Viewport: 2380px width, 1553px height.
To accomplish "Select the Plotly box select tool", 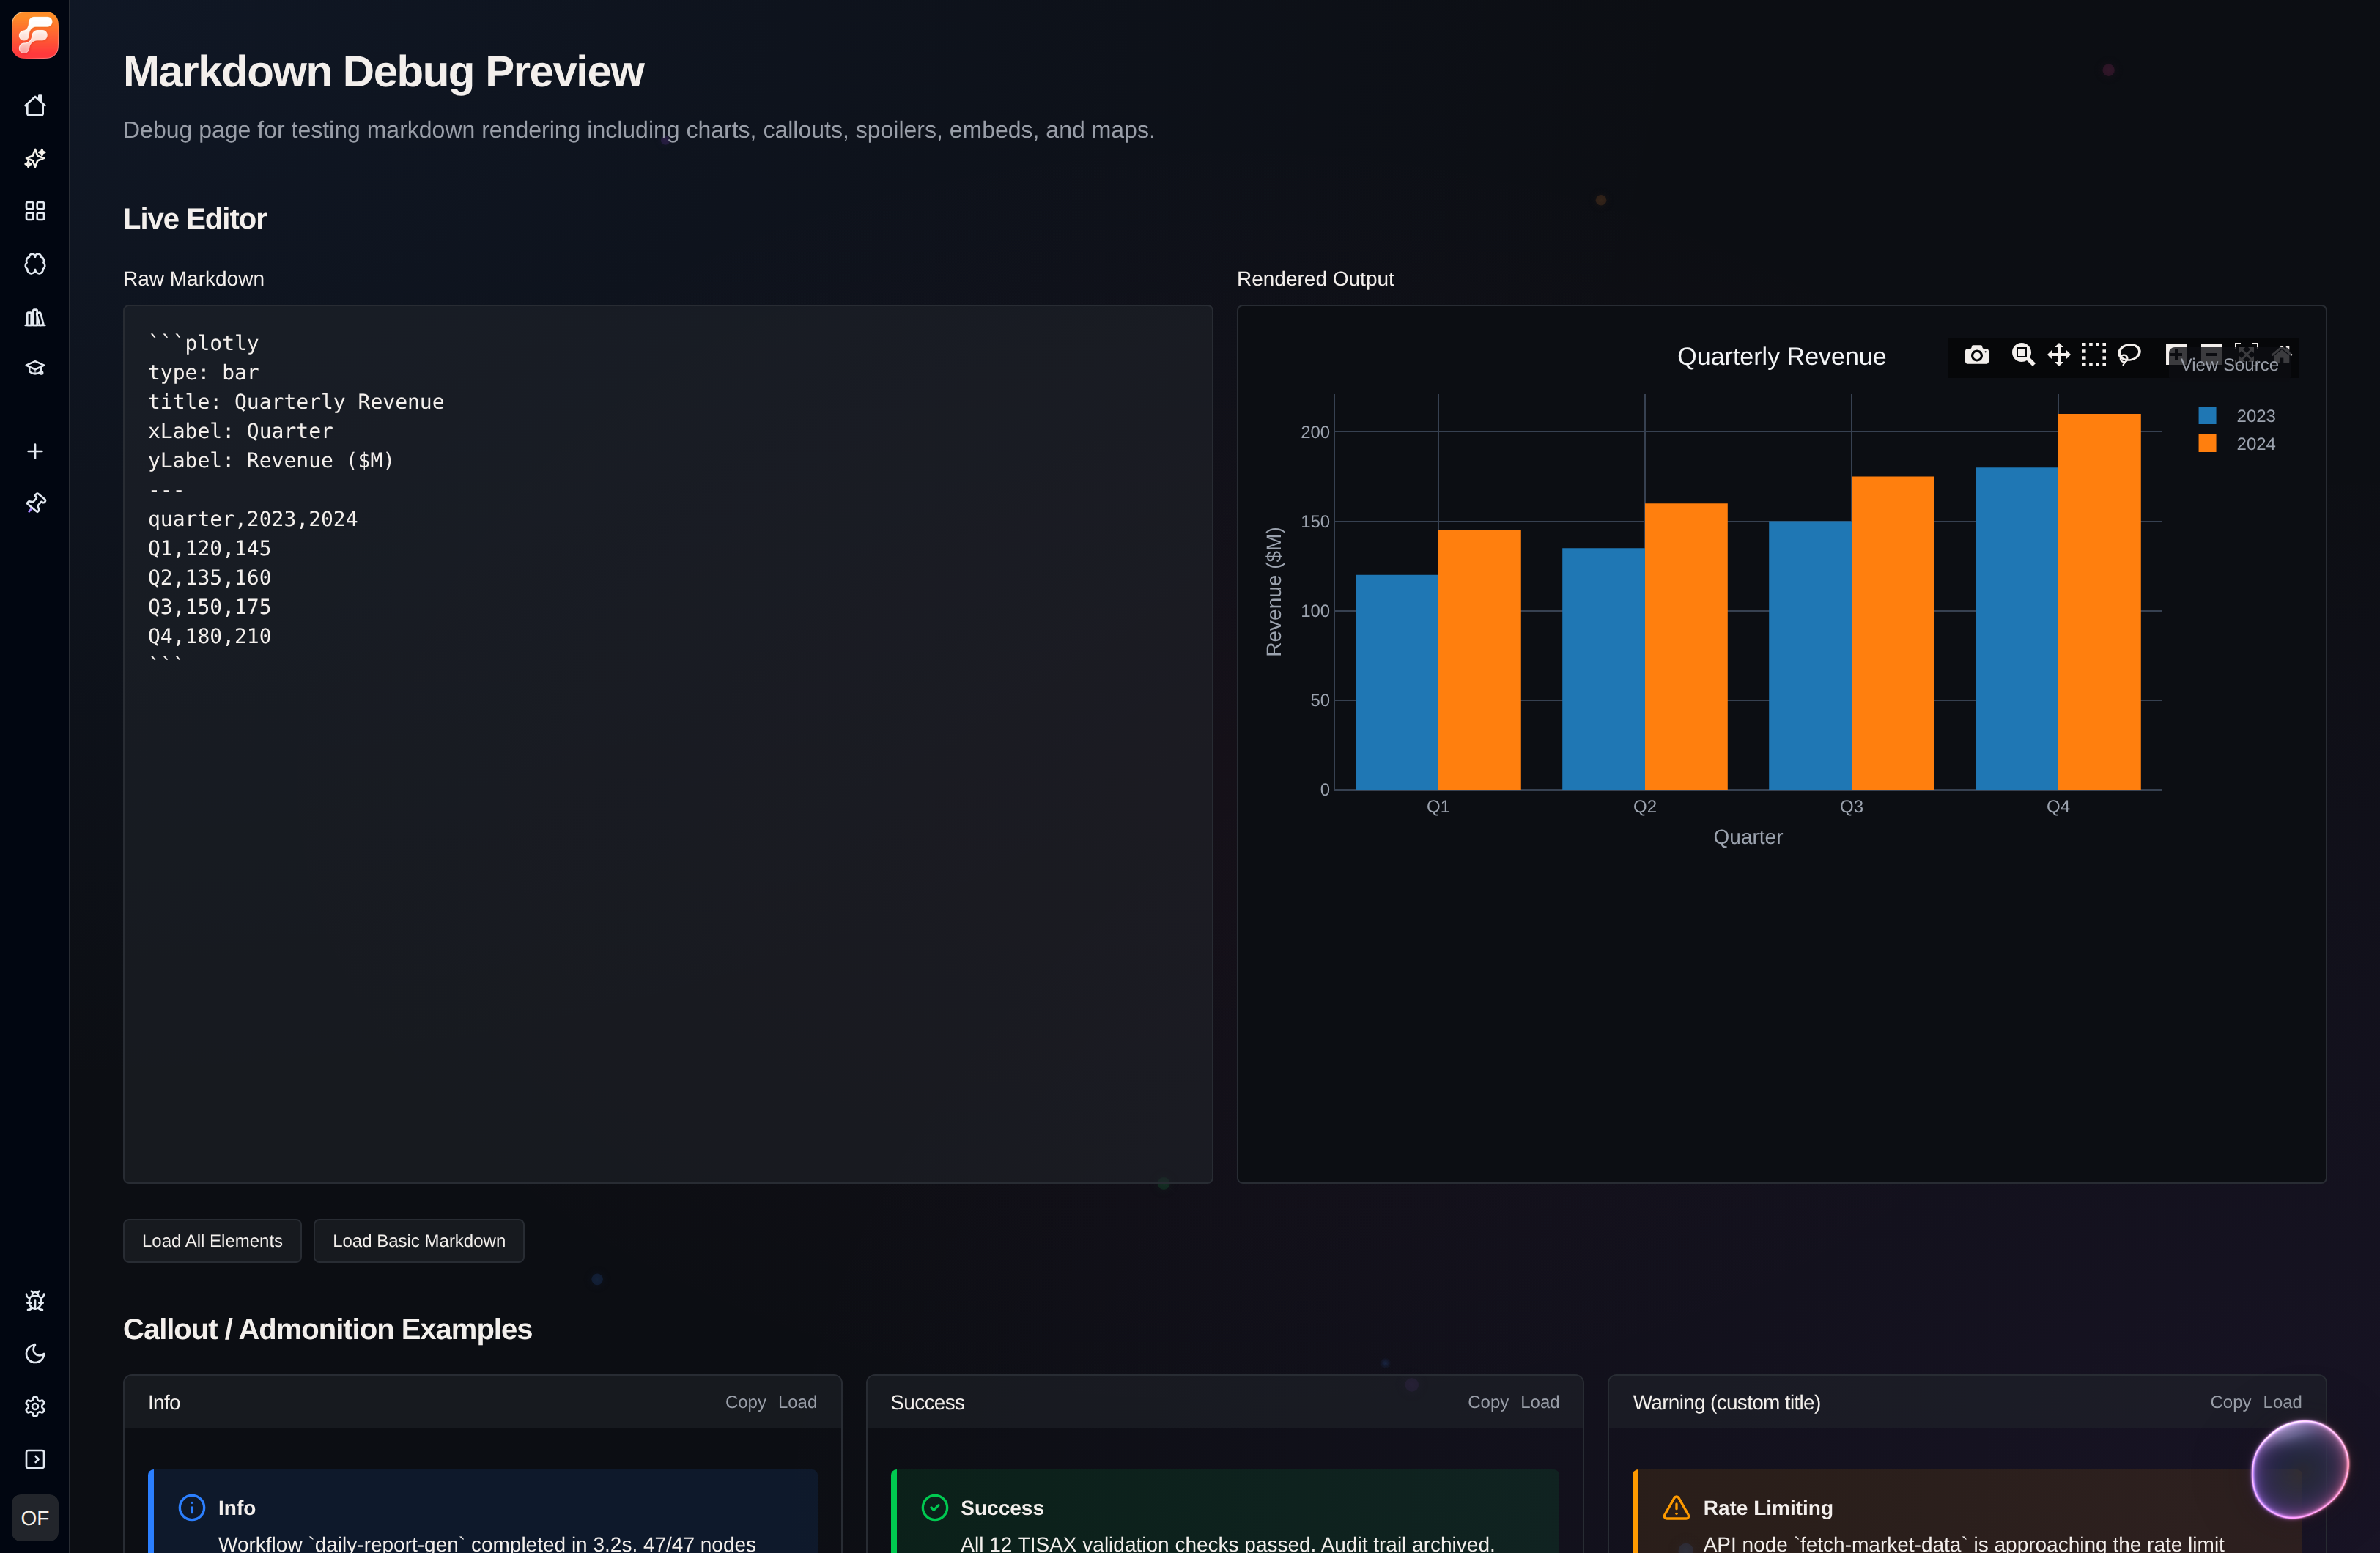I will [2094, 355].
